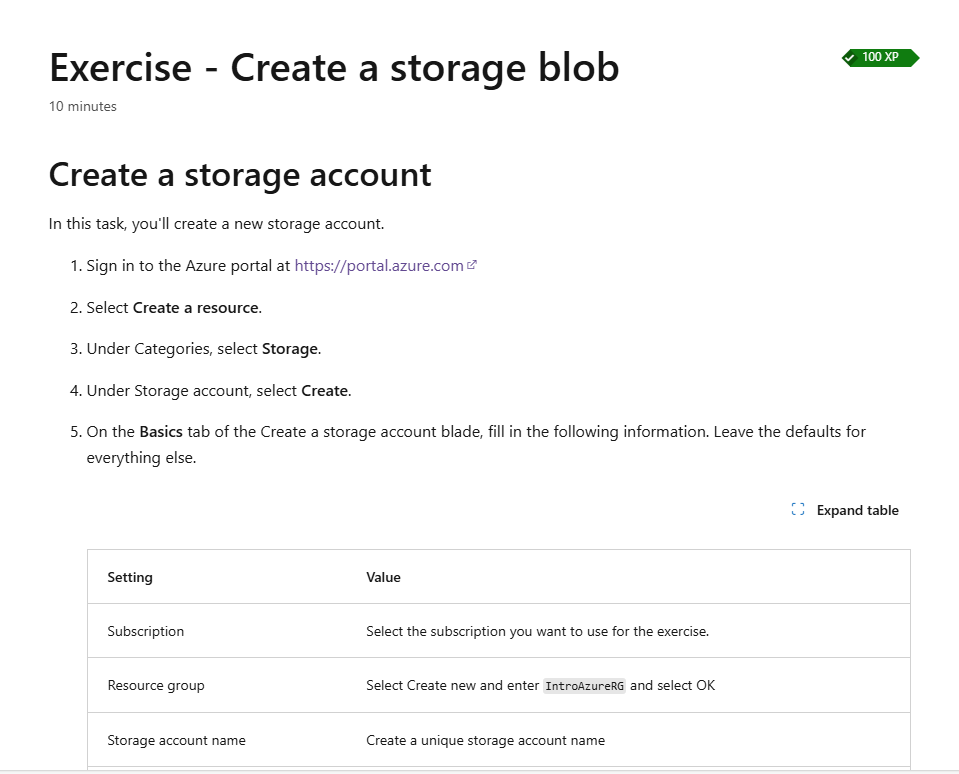Click the Create a storage account heading
This screenshot has height=774, width=959.
click(239, 174)
